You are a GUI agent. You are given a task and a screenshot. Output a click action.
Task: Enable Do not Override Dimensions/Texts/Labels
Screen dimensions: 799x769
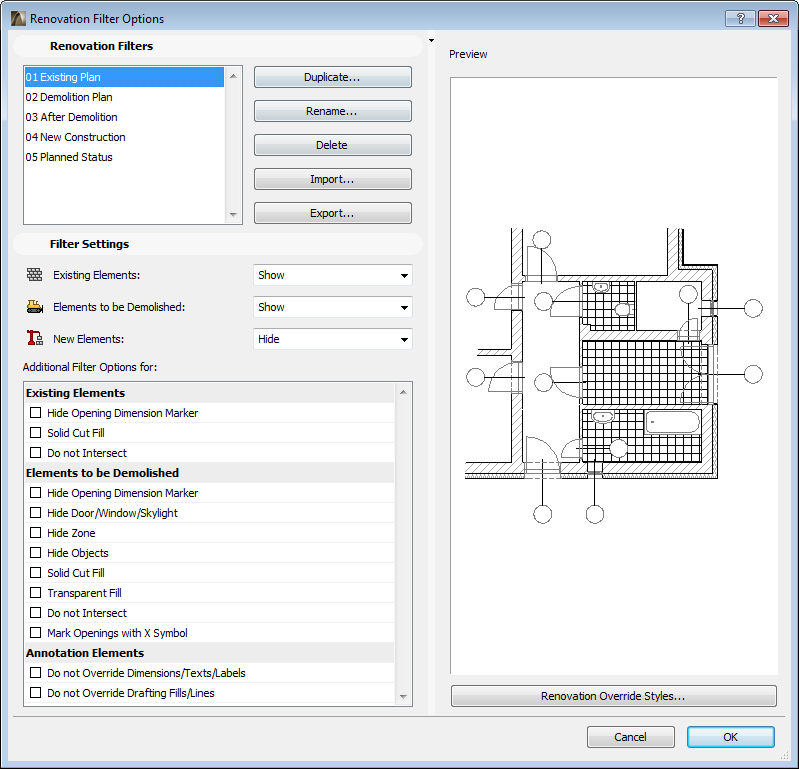pos(36,673)
